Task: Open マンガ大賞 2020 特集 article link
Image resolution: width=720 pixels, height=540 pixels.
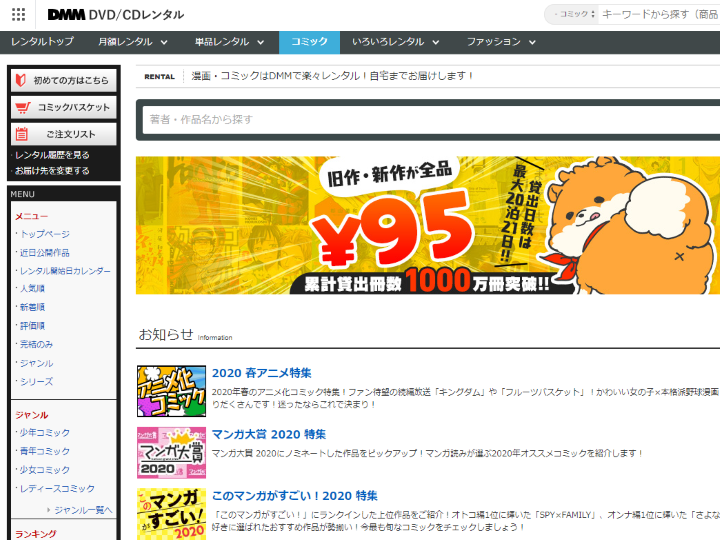Action: (x=269, y=434)
